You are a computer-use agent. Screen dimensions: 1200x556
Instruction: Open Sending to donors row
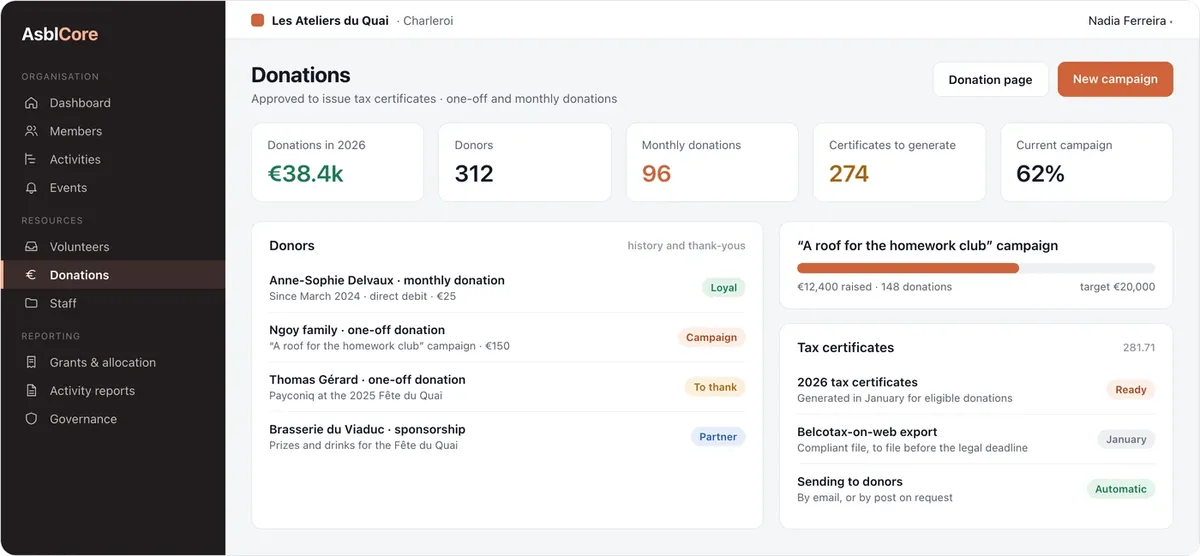pyautogui.click(x=976, y=489)
